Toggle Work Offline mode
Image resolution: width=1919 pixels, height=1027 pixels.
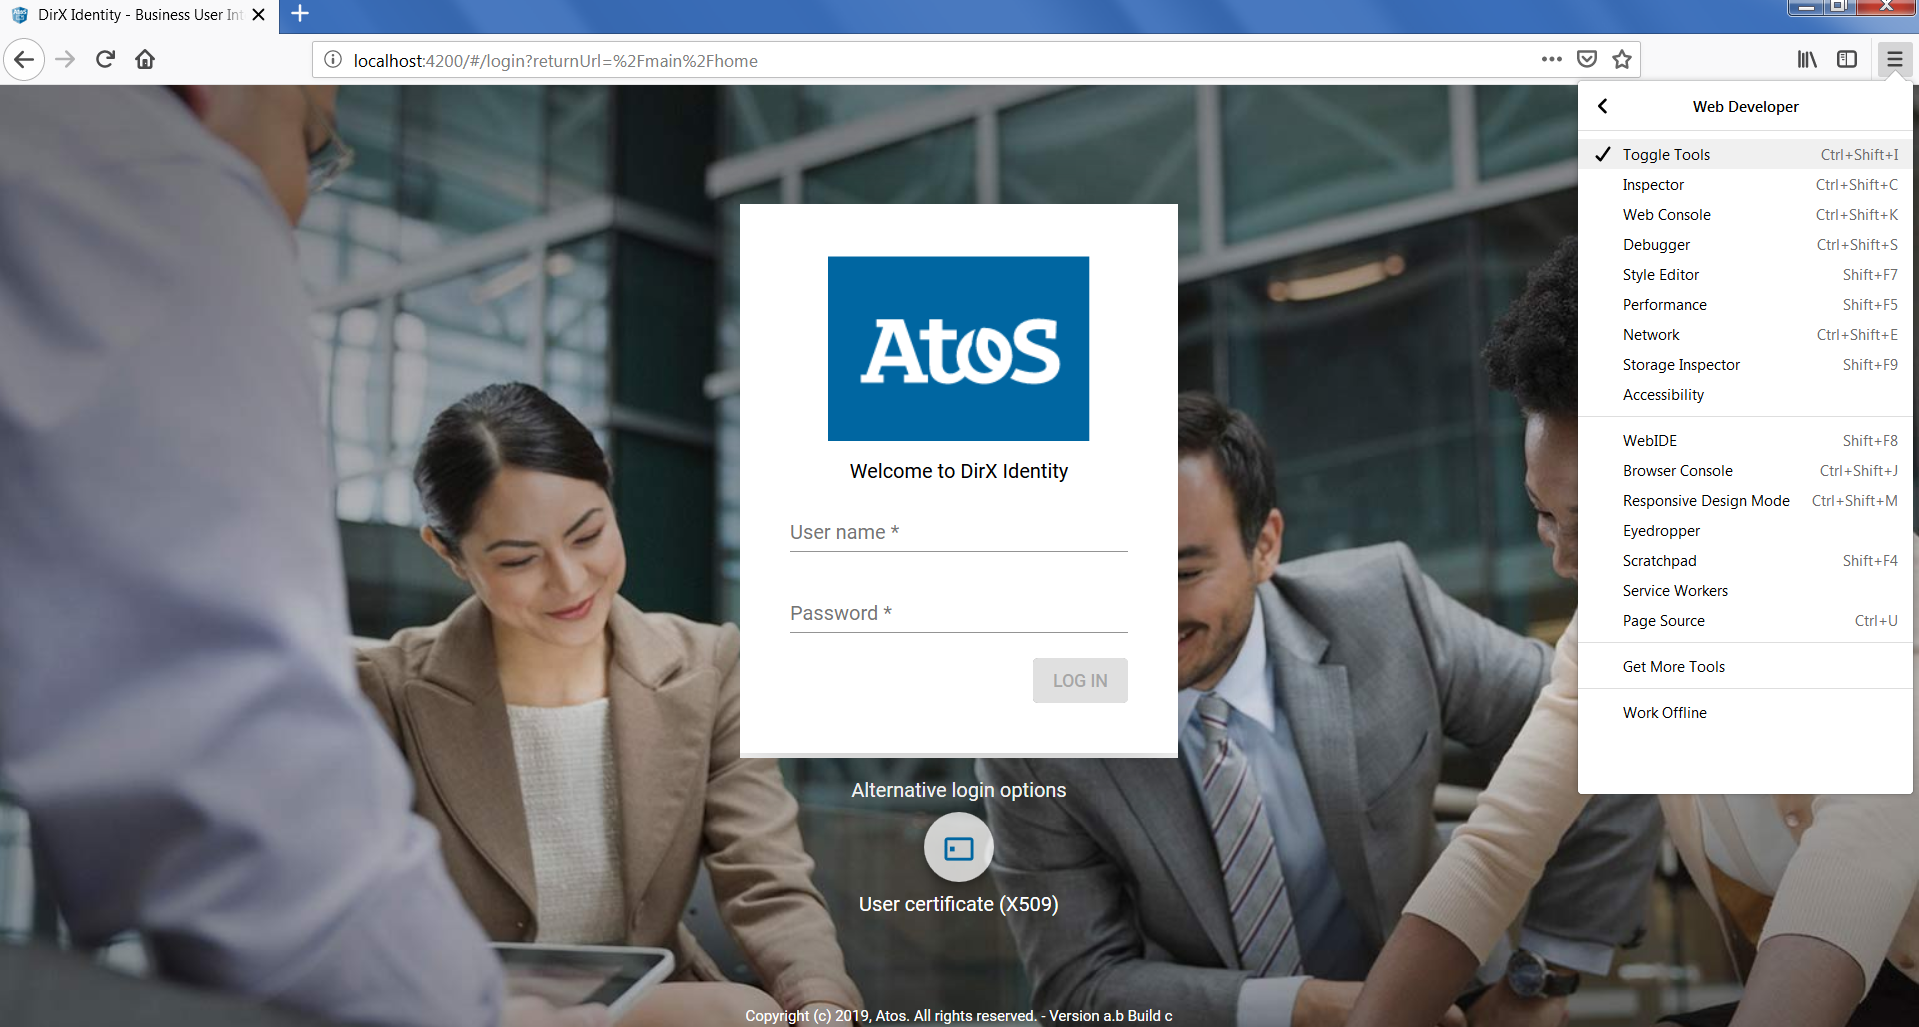point(1664,713)
